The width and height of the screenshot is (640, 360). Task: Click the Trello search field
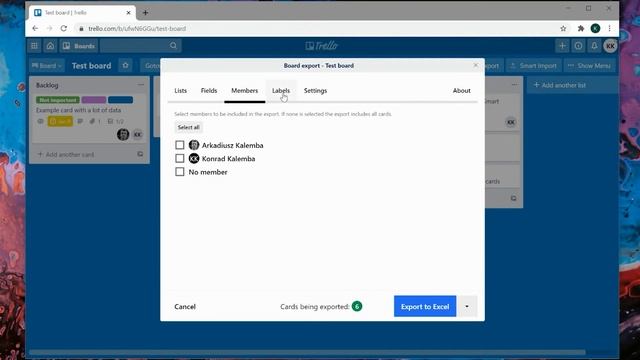141,46
